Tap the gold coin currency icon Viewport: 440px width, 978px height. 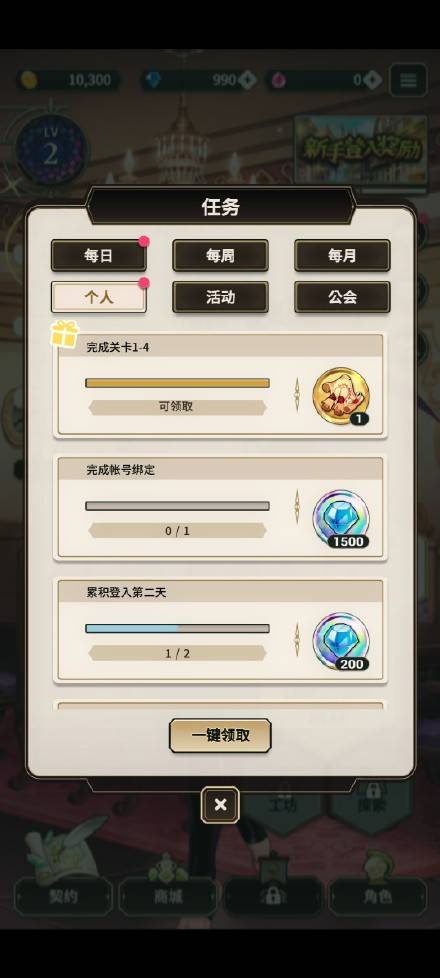29,80
